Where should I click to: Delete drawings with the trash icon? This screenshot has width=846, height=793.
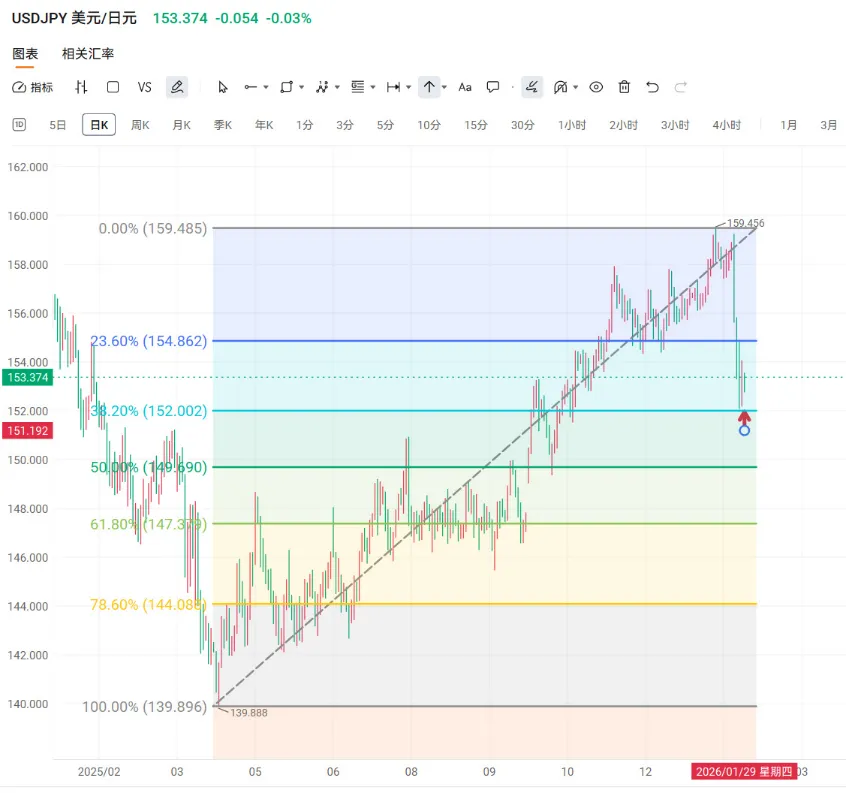pyautogui.click(x=624, y=87)
